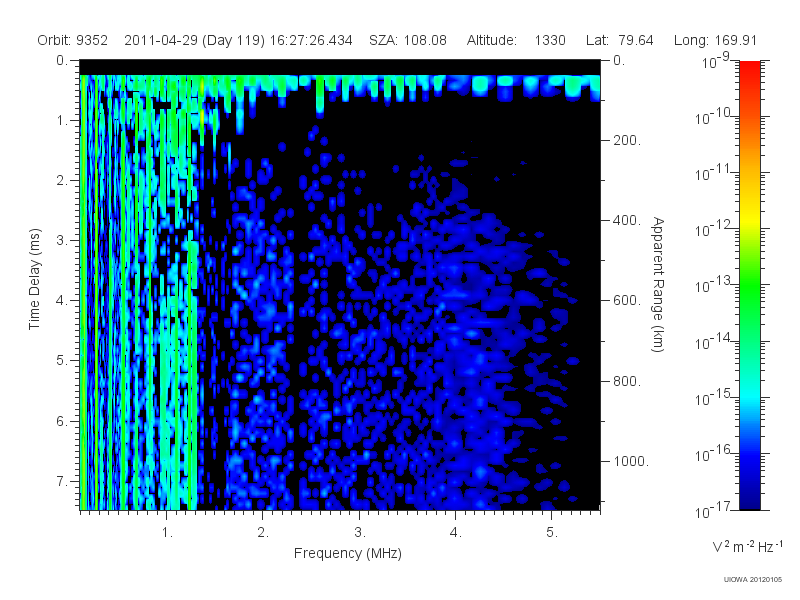Click the '1.' frequency axis tick label
Viewport: 800px width, 600px height.
coord(167,532)
